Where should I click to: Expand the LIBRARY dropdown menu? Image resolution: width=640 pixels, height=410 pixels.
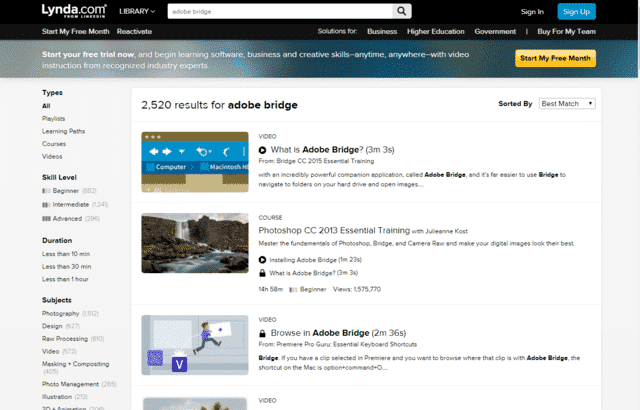(x=137, y=11)
